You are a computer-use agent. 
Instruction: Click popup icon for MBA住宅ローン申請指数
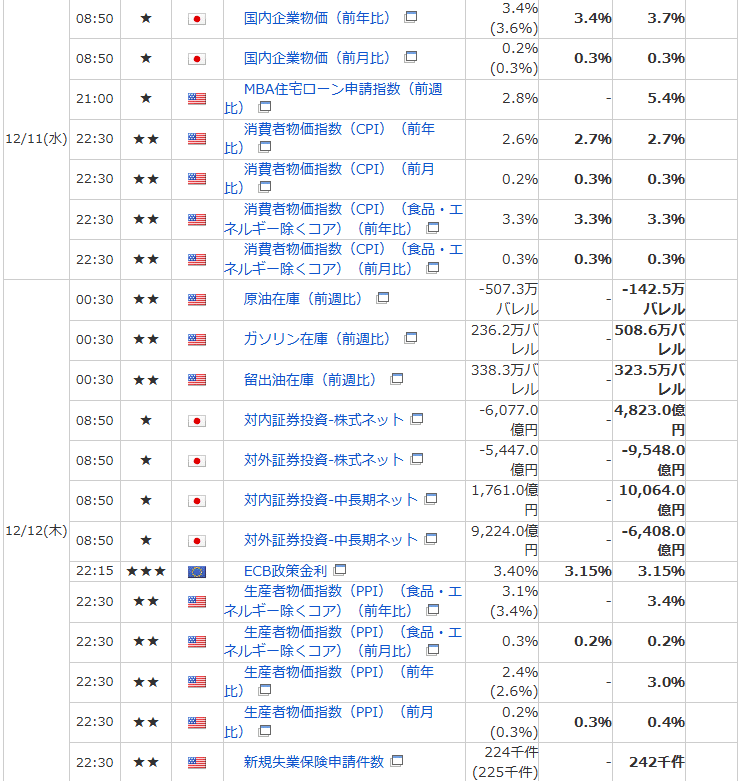pyautogui.click(x=265, y=107)
